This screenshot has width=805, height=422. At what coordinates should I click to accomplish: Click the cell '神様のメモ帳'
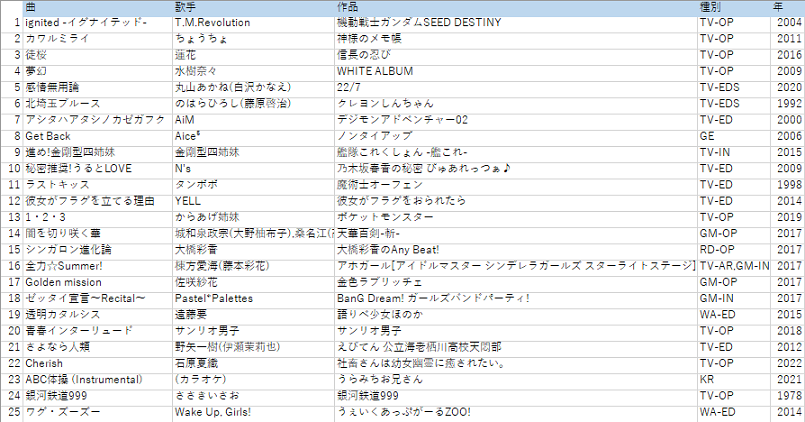(516, 39)
